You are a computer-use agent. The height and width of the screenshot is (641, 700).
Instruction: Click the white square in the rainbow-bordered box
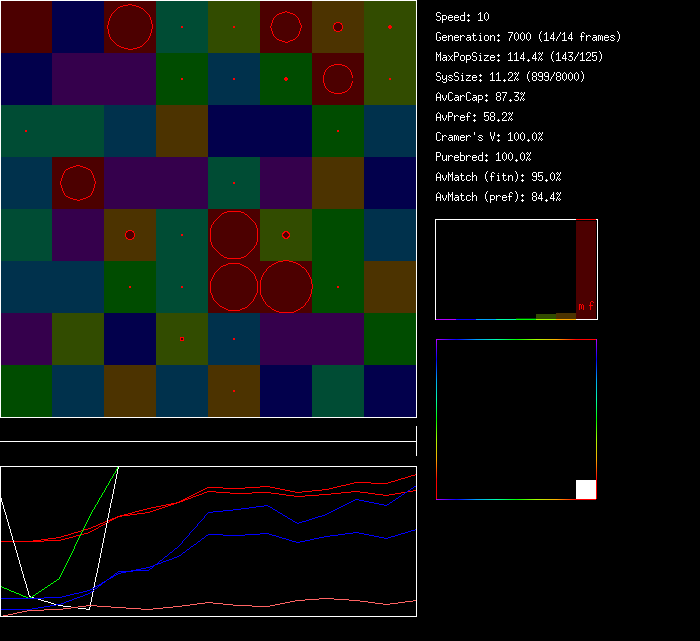[x=586, y=489]
